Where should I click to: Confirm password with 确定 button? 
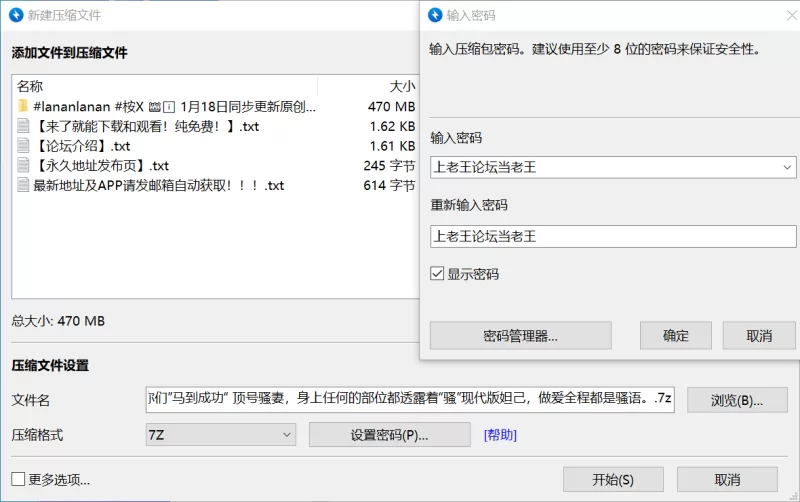[676, 336]
